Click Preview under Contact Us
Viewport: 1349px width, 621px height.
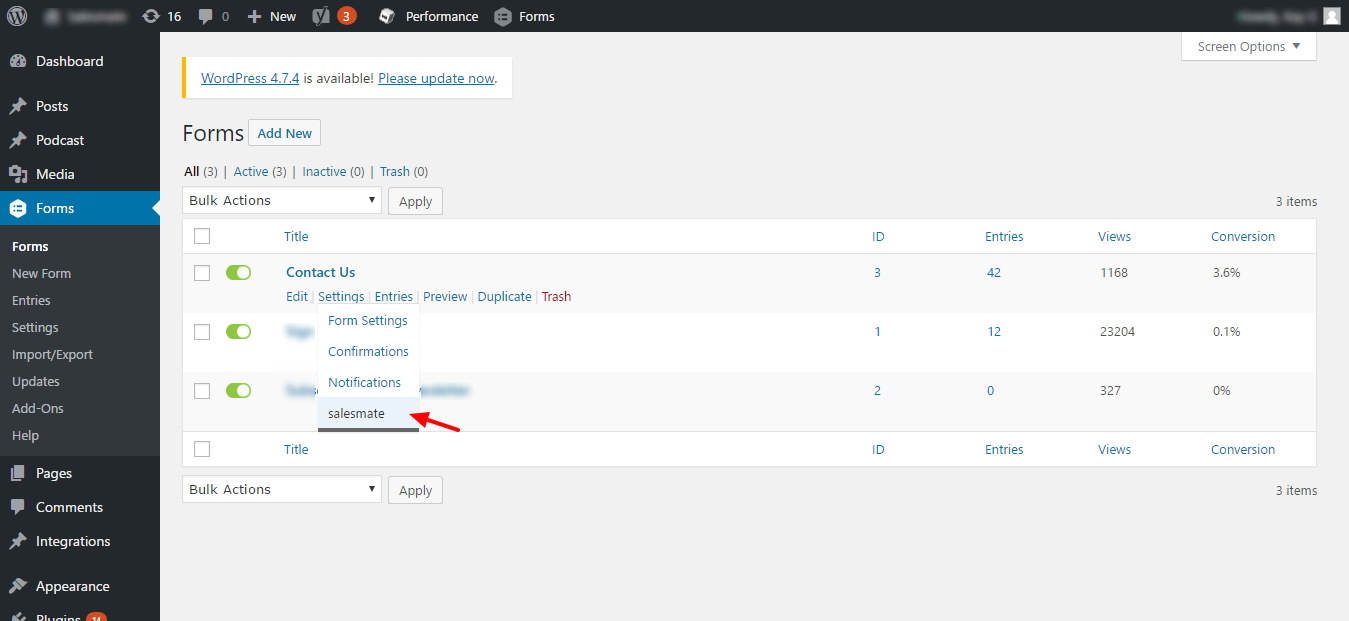click(x=445, y=296)
